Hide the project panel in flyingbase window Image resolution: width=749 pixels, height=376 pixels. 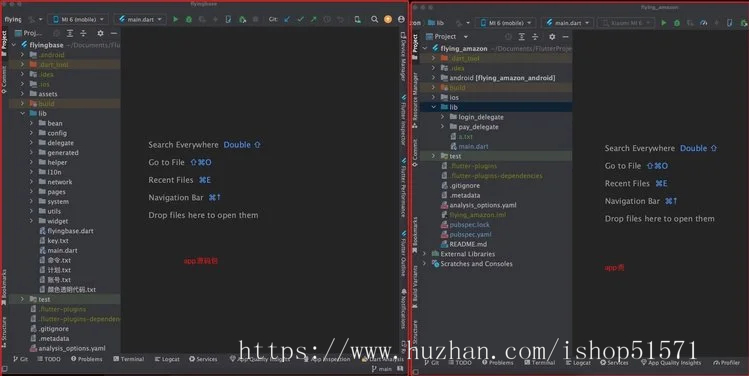pyautogui.click(x=114, y=33)
